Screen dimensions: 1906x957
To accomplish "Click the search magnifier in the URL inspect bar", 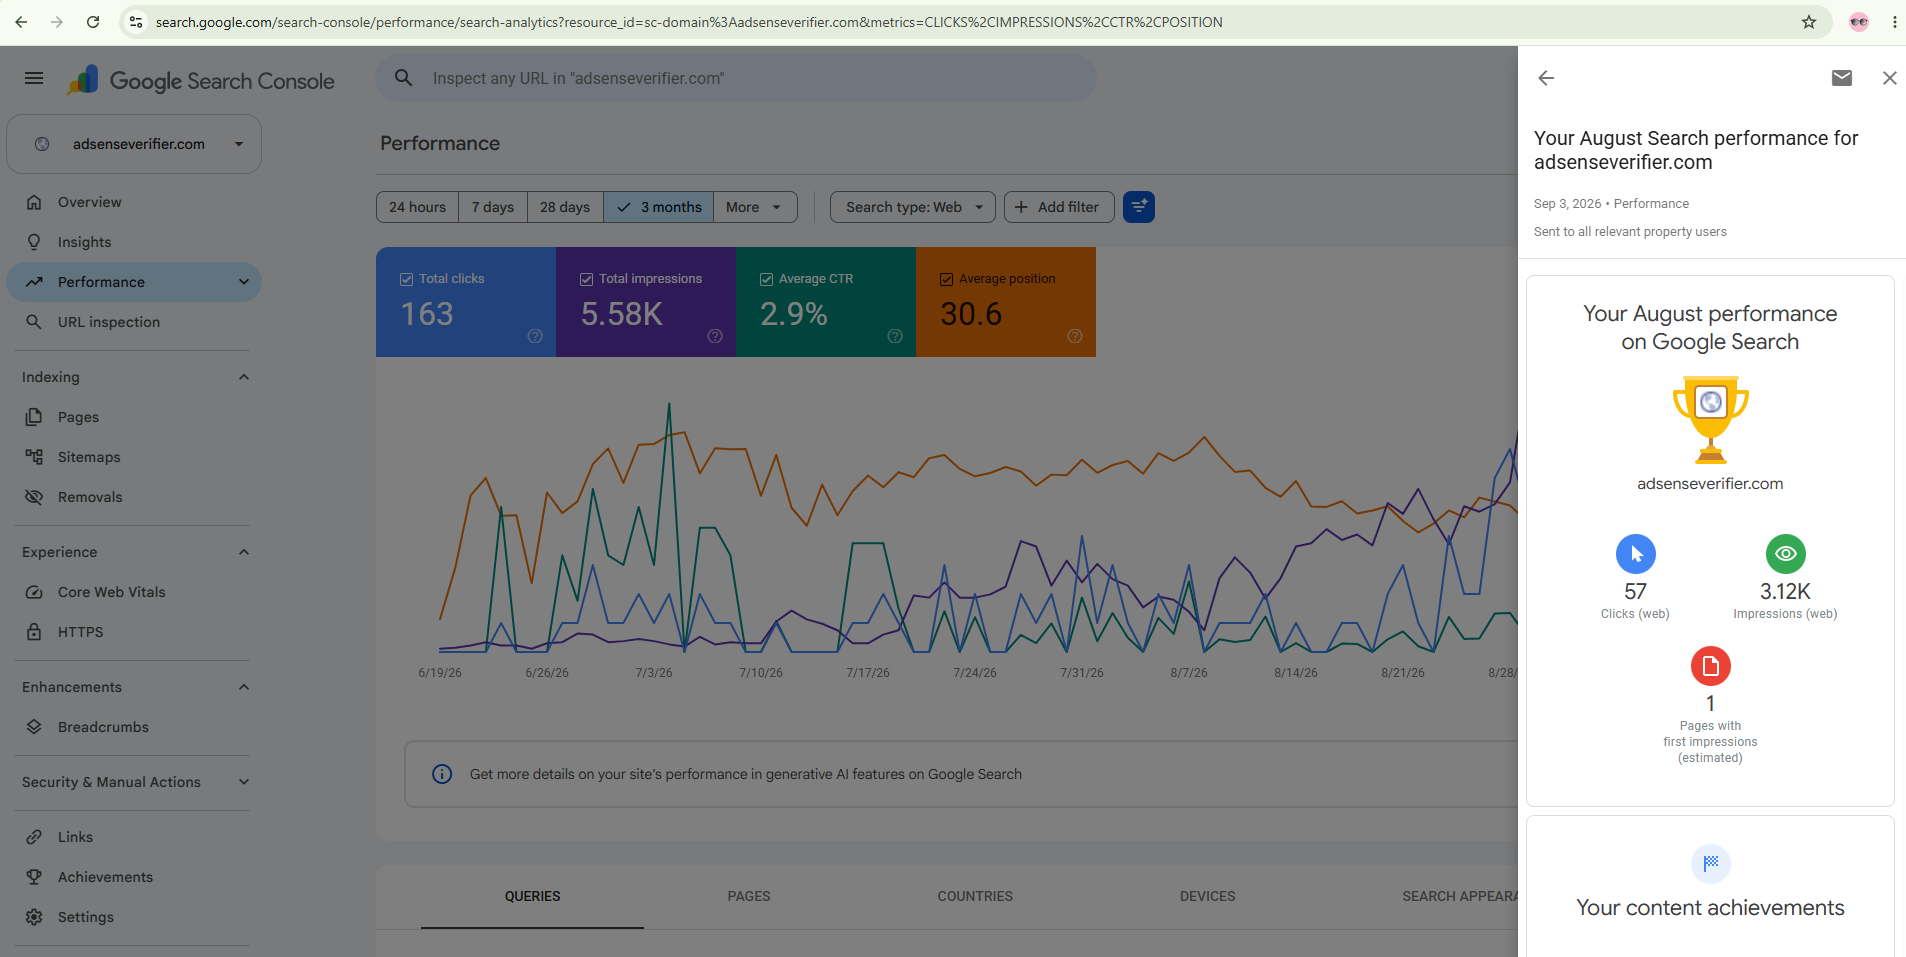I will pyautogui.click(x=403, y=78).
